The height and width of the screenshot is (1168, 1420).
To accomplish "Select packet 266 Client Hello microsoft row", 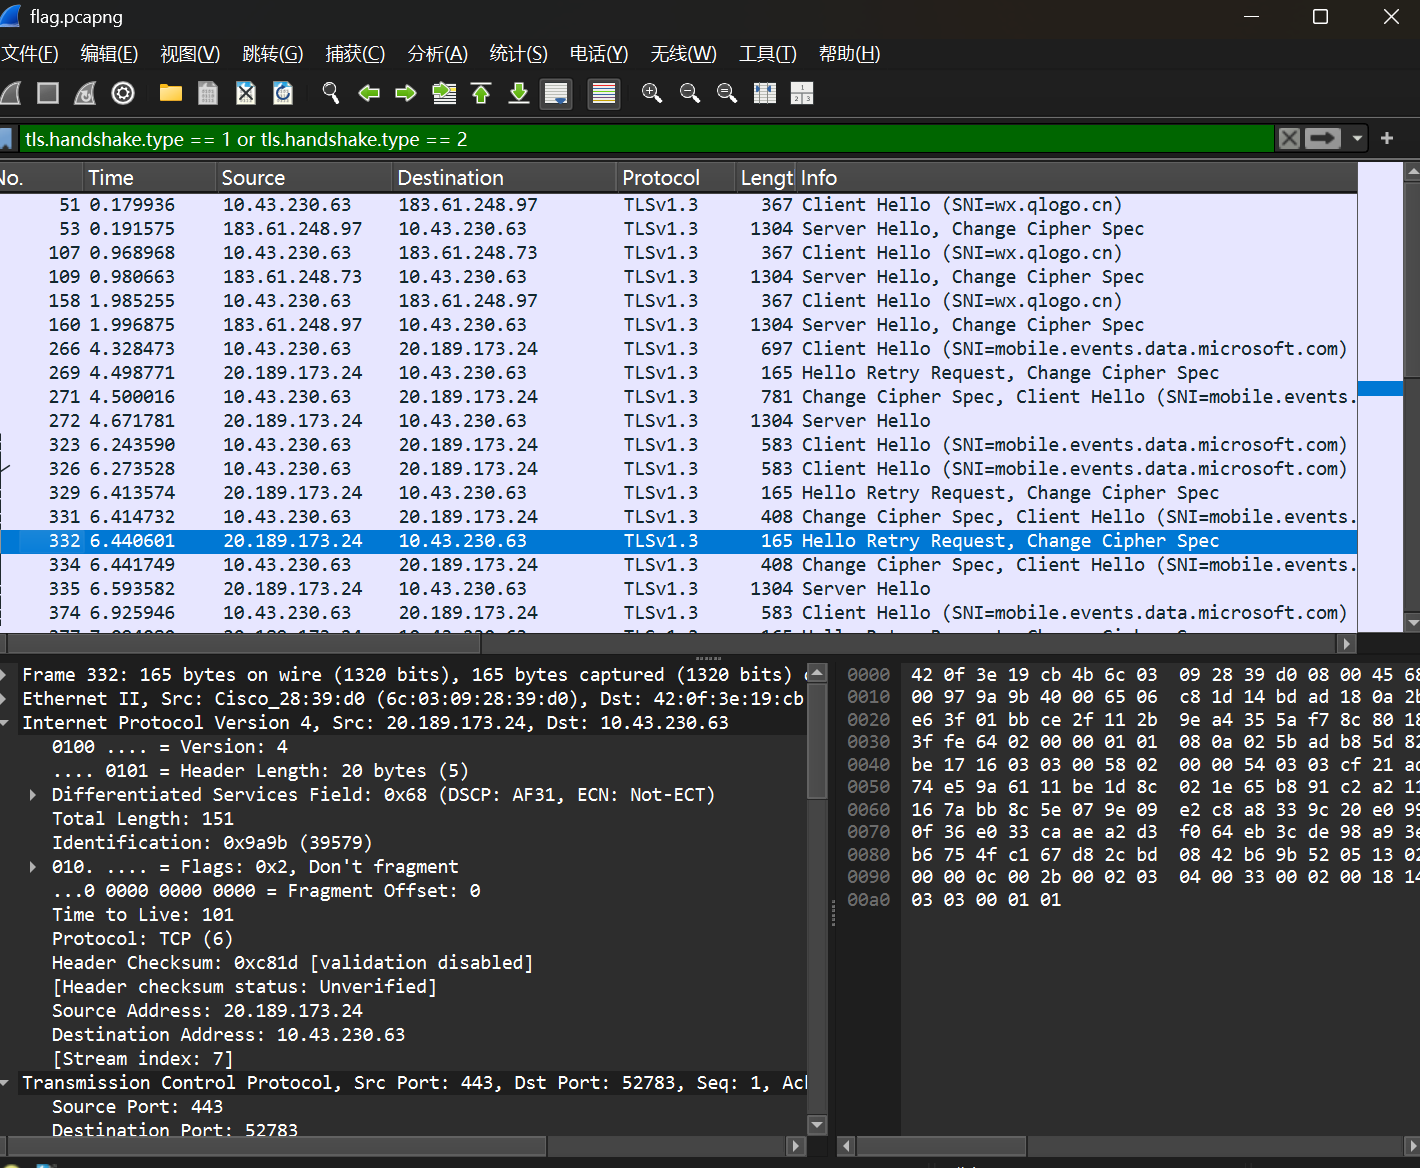I will pyautogui.click(x=678, y=349).
